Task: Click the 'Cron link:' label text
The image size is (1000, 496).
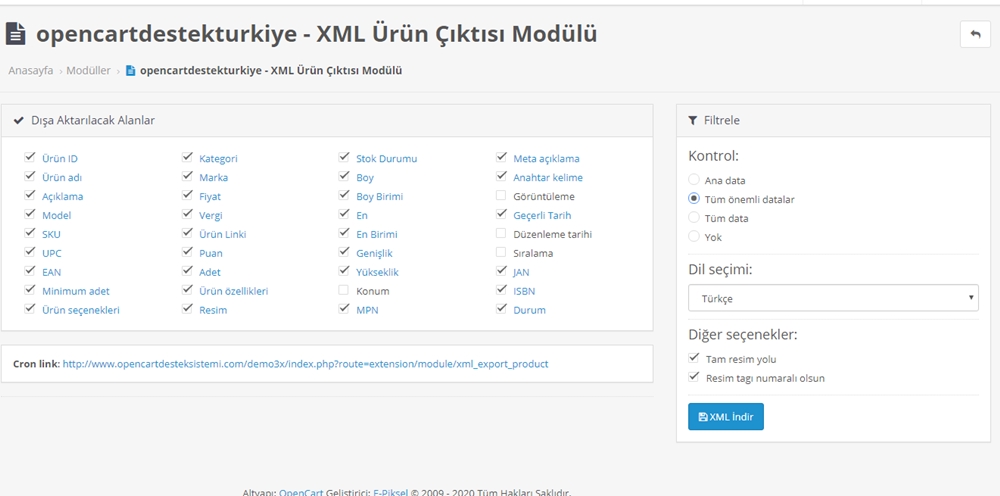Action: tap(36, 364)
